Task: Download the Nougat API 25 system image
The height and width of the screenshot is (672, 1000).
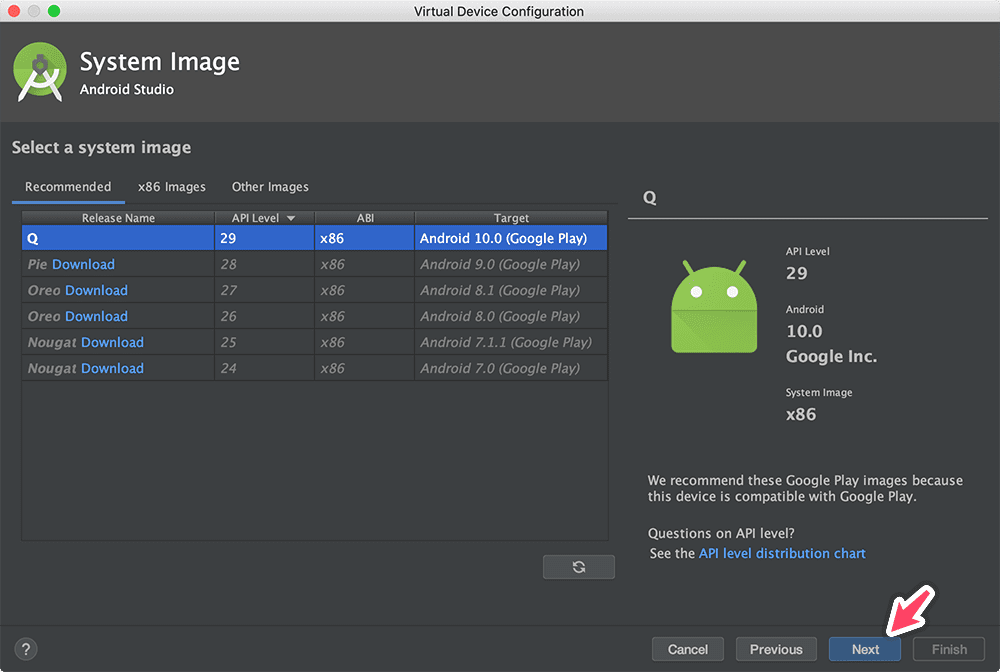Action: coord(112,342)
